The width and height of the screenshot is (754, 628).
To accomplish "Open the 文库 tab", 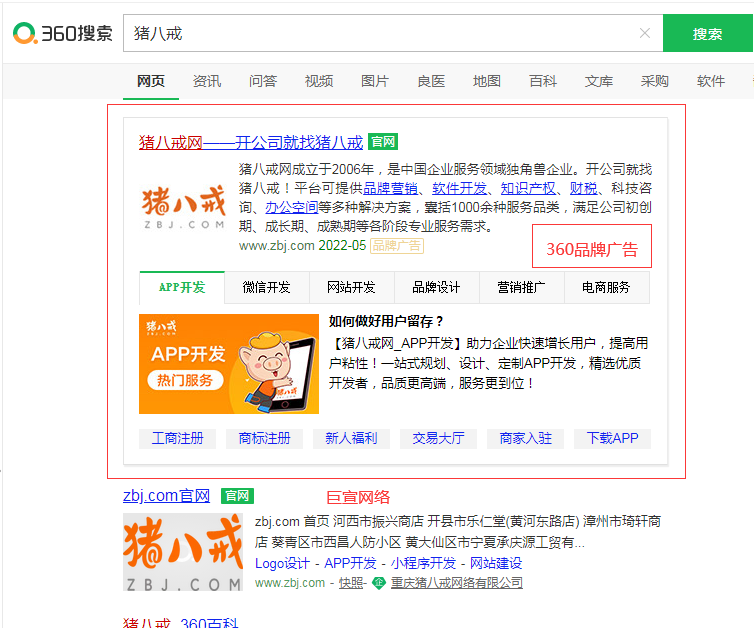I will 599,81.
